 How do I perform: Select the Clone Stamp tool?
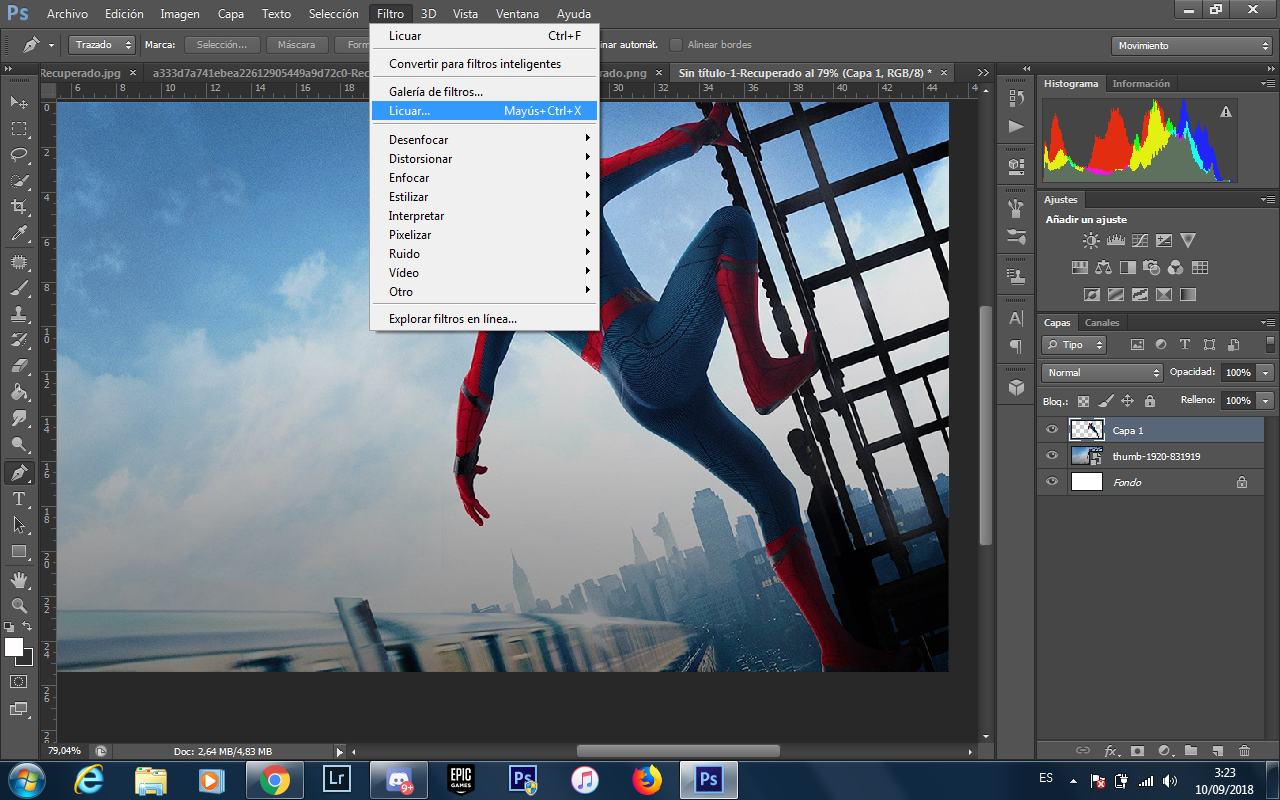pos(19,314)
